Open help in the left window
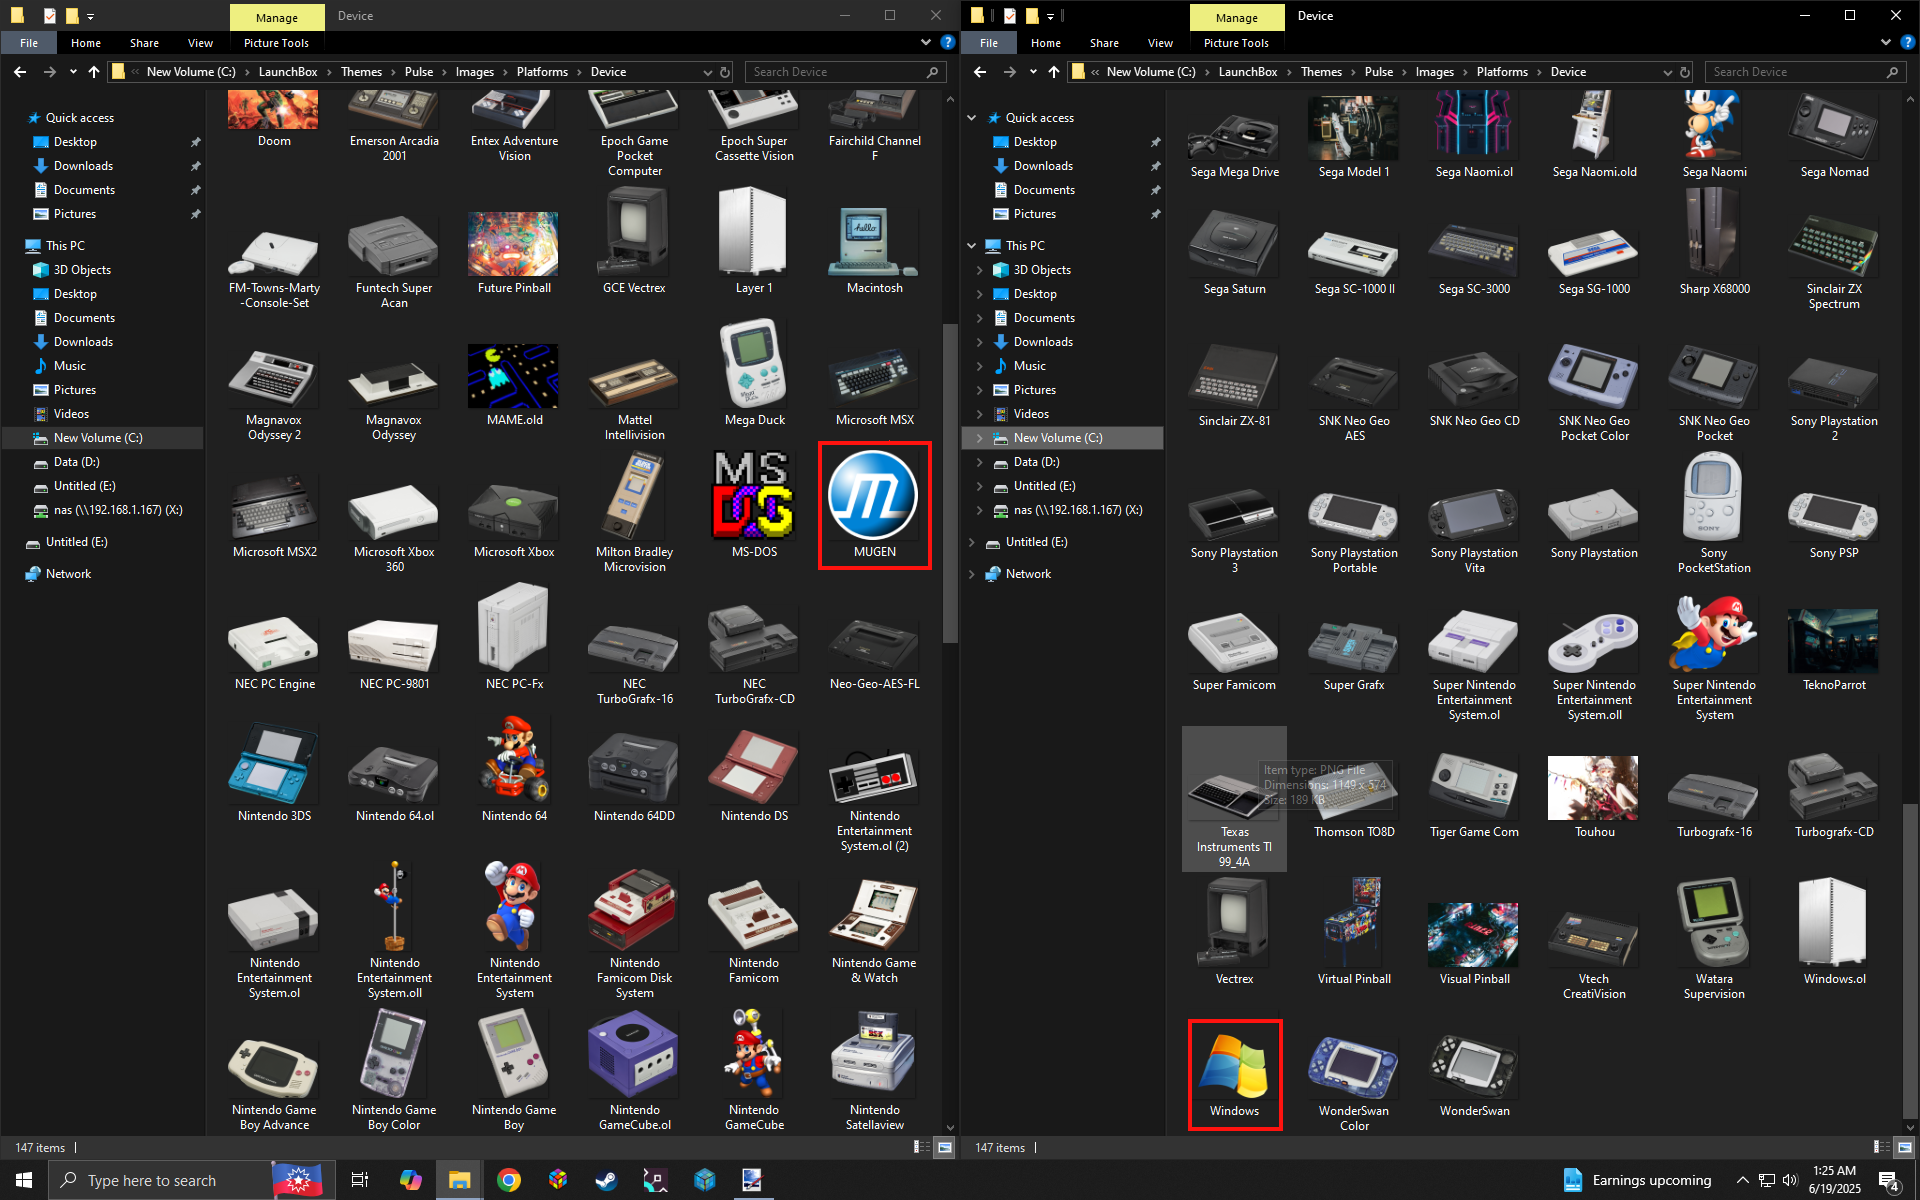Viewport: 1920px width, 1200px height. (x=947, y=43)
